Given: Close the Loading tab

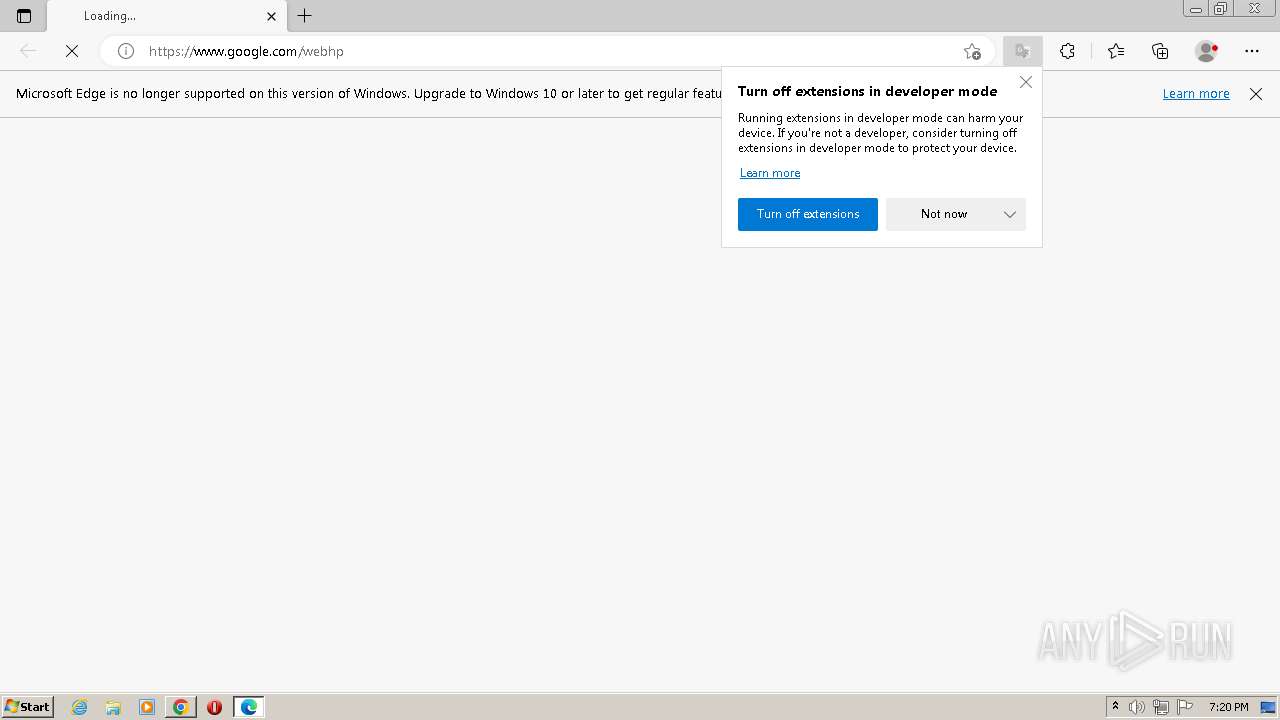Looking at the screenshot, I should click(x=271, y=16).
